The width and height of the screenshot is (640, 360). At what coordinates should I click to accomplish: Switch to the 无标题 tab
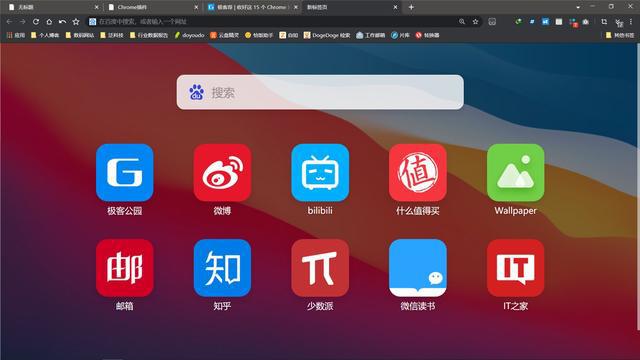[53, 7]
